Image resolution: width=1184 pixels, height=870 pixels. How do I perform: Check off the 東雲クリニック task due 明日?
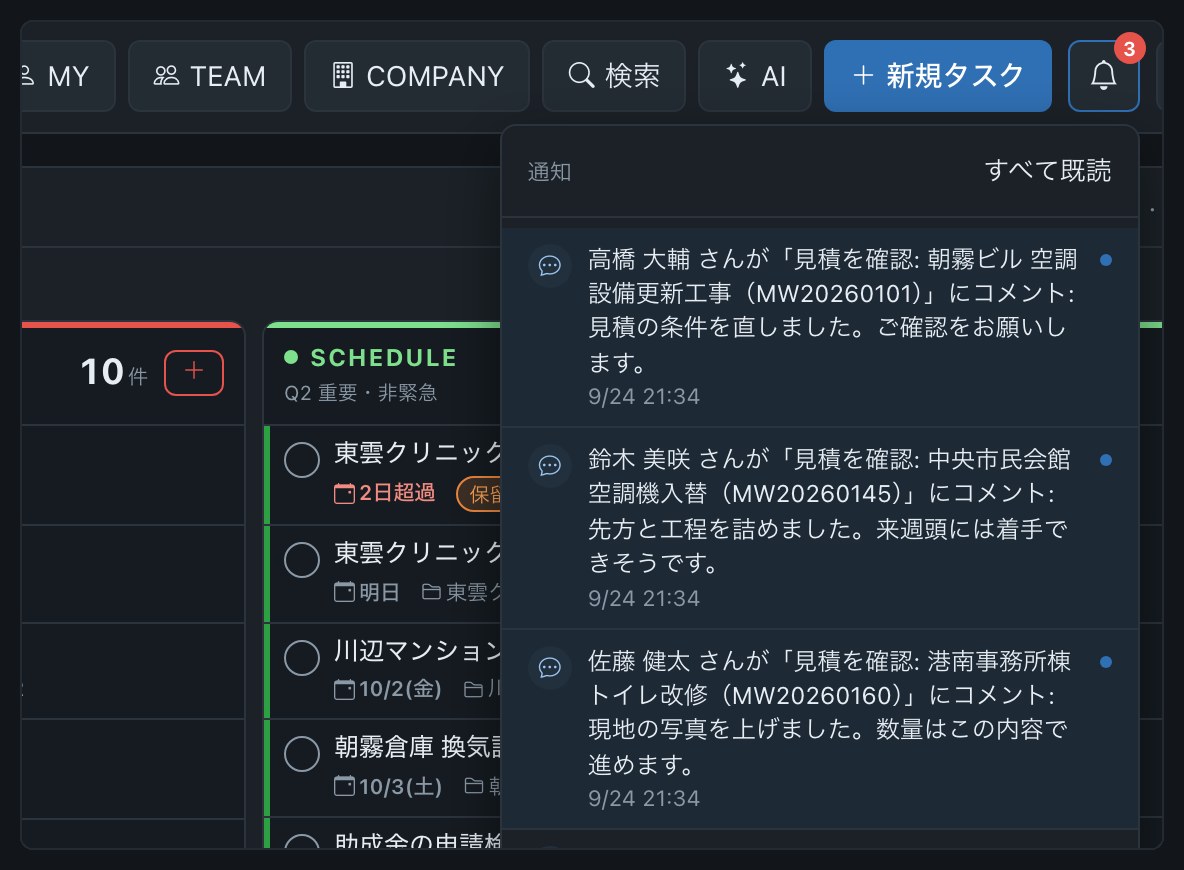[302, 560]
